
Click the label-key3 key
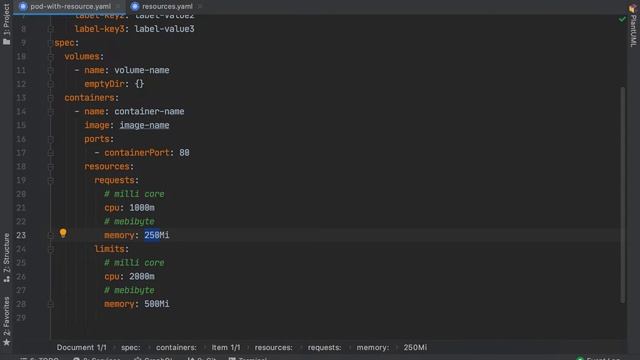click(99, 29)
